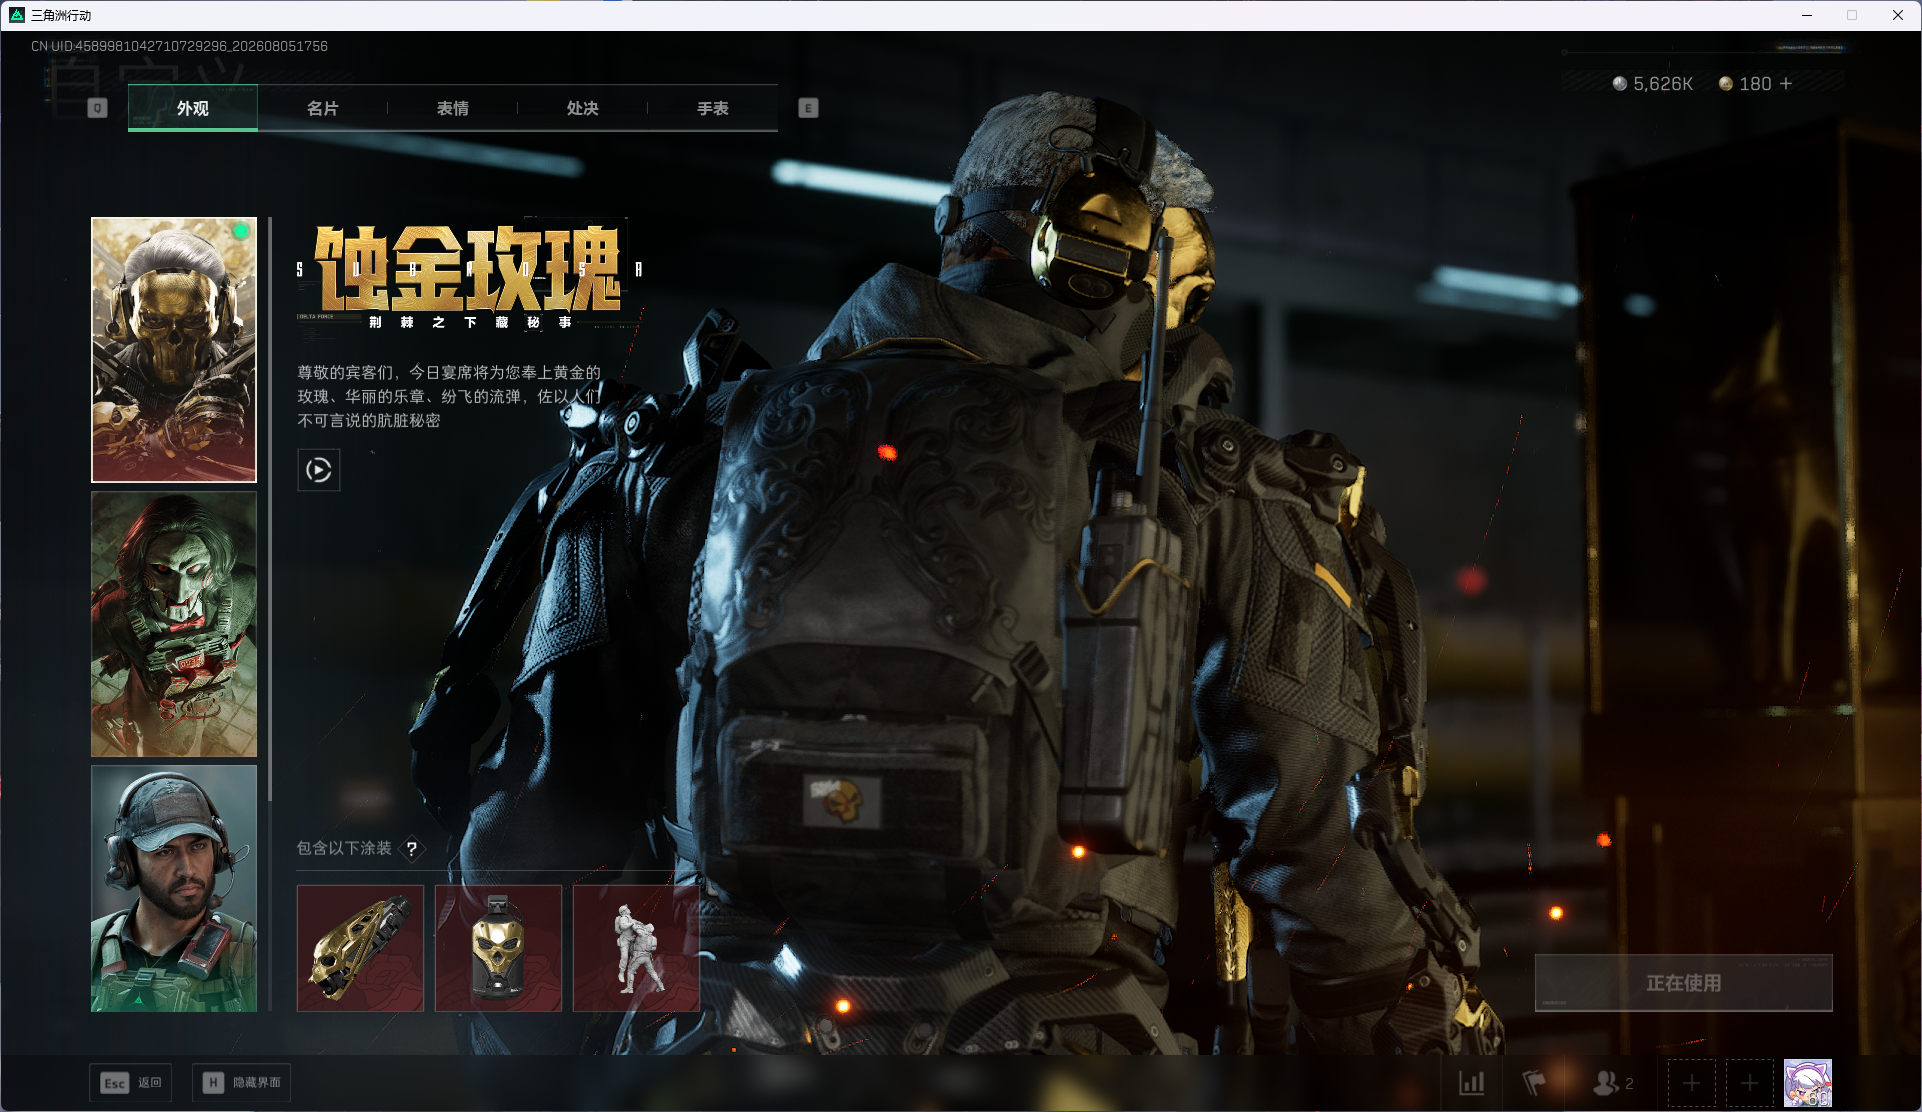This screenshot has height=1112, width=1922.
Task: Click the CN UID text at top
Action: click(x=179, y=46)
